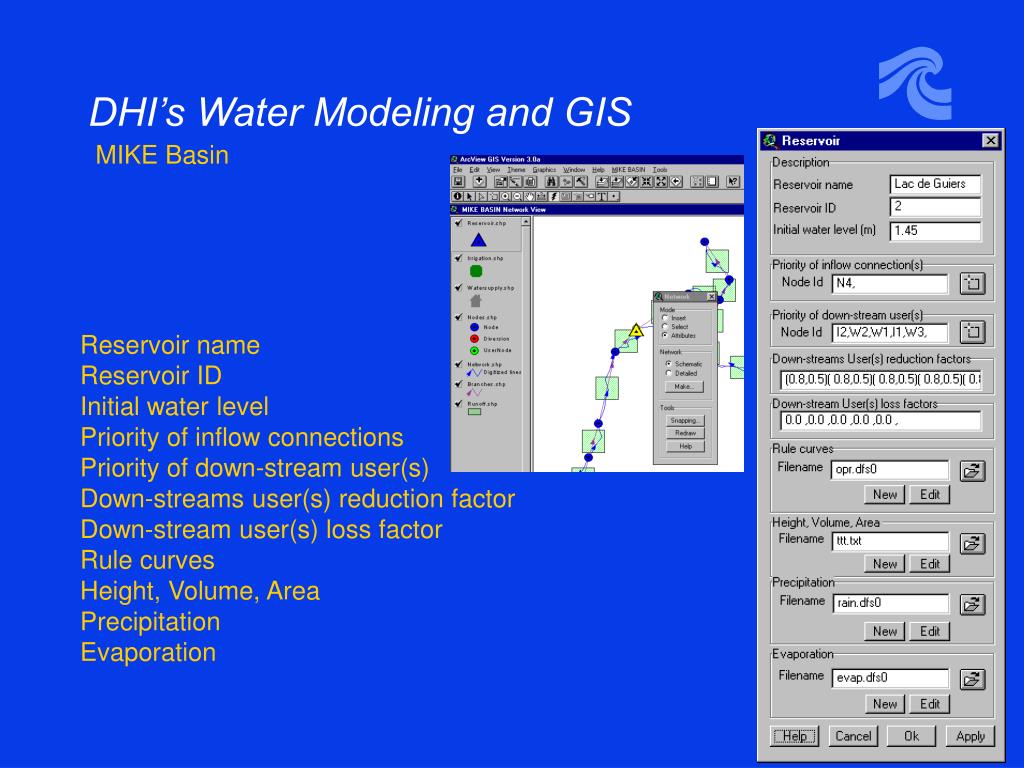Click the Add Theme plus icon
This screenshot has width=1024, height=768.
(x=479, y=182)
